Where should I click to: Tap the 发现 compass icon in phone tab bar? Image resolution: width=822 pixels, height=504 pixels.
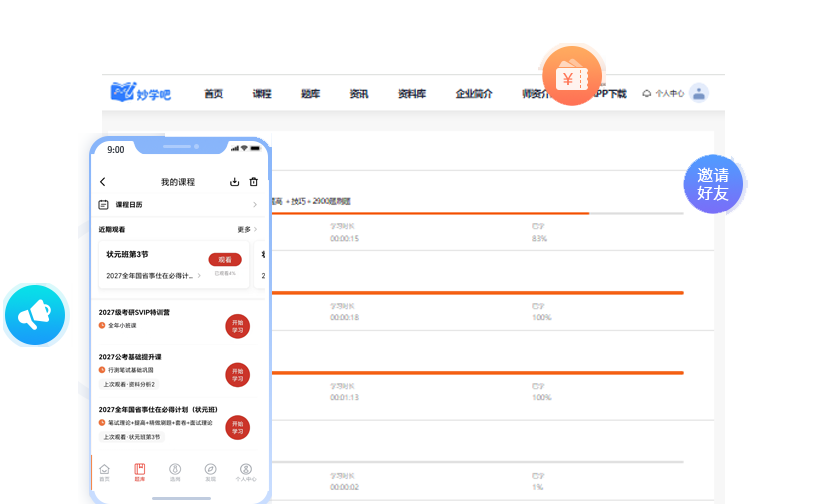(x=210, y=471)
